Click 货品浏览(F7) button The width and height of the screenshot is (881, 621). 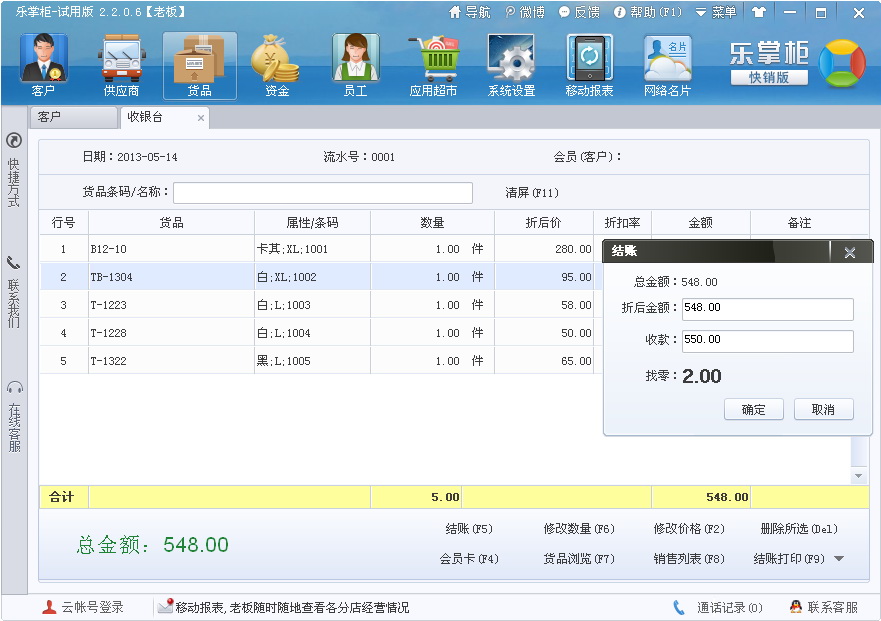pos(579,559)
